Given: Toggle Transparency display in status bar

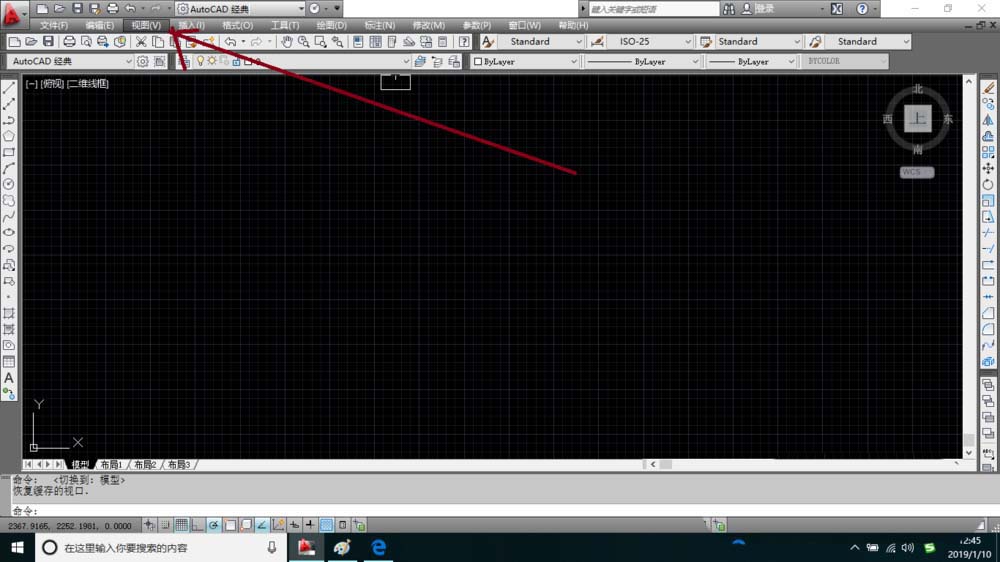Looking at the screenshot, I should (327, 525).
